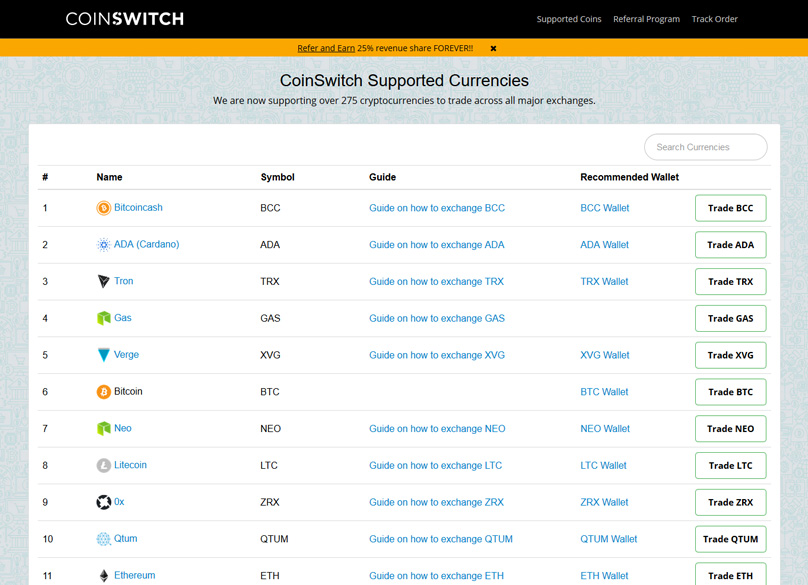Open Bitcoincash currency link
The image size is (808, 585).
pyautogui.click(x=138, y=207)
